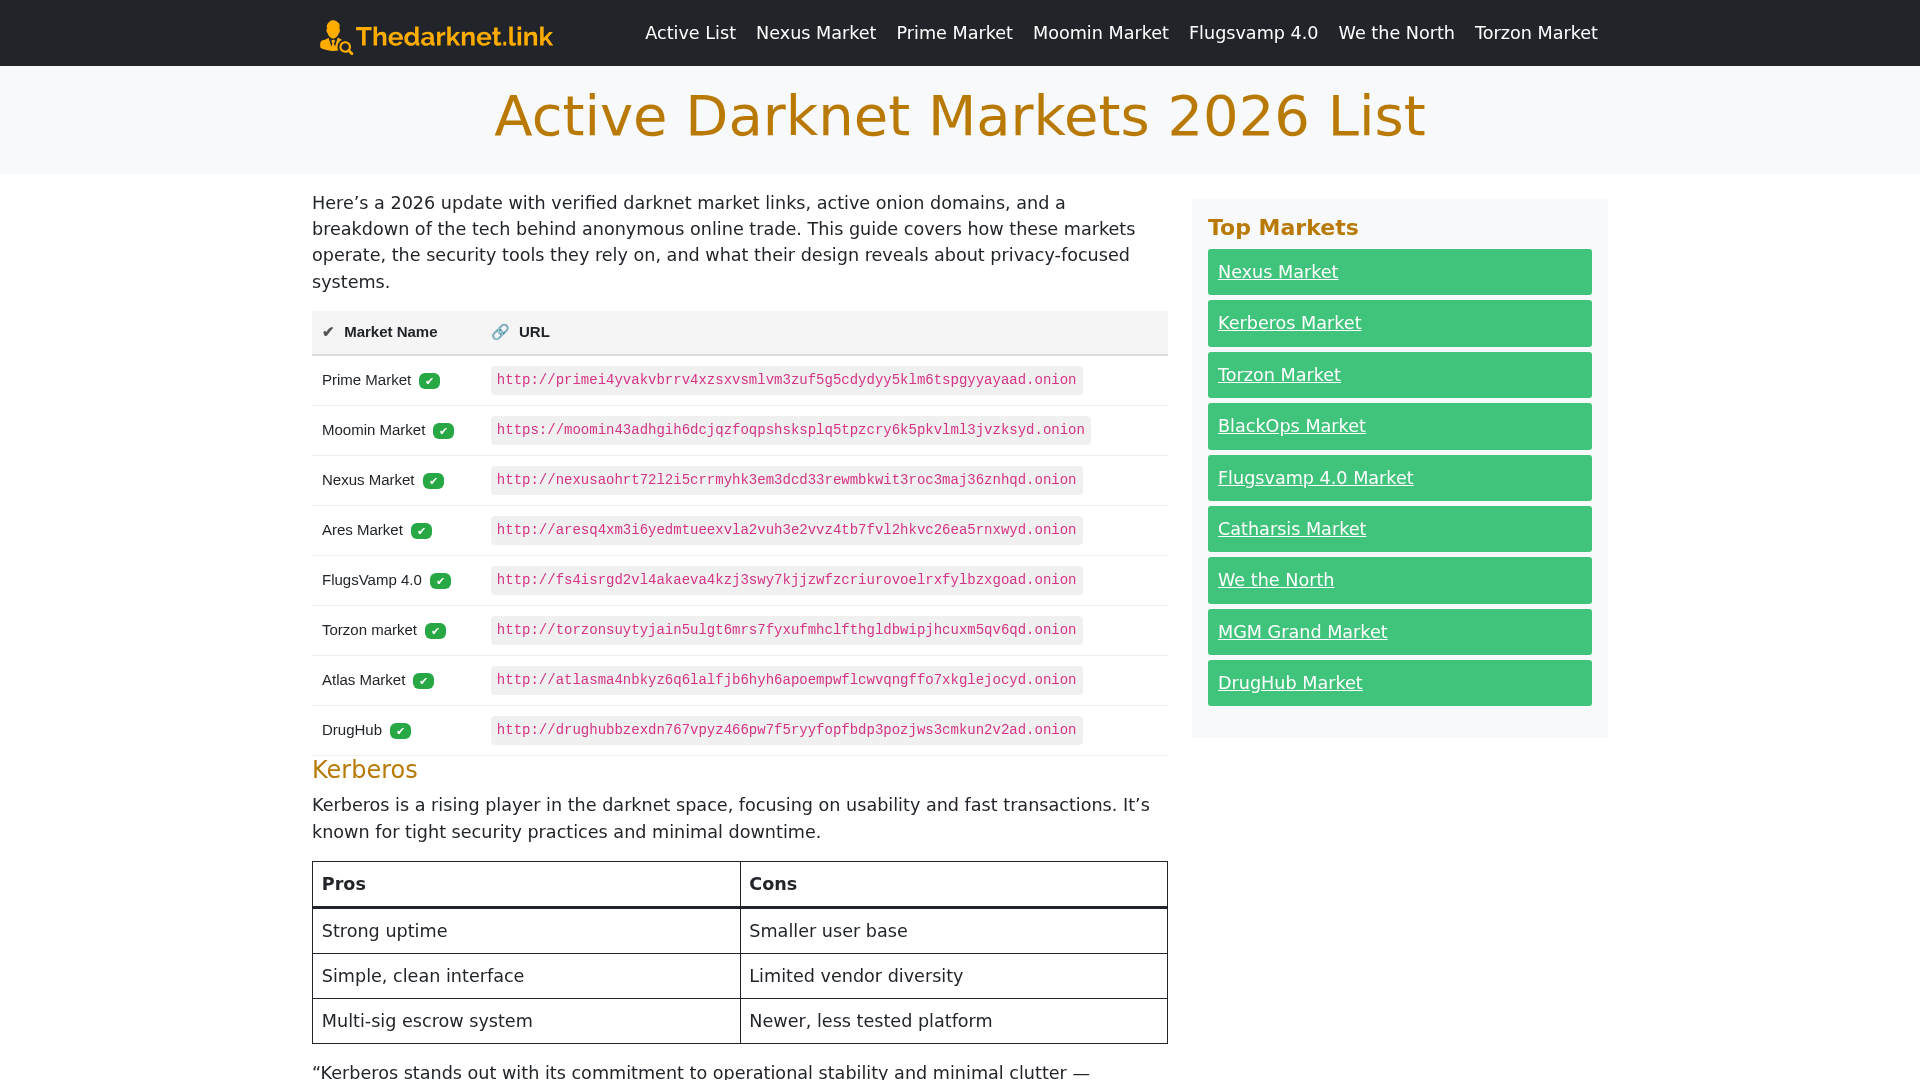Open DrugHub Market sidebar link
This screenshot has height=1080, width=1920.
[x=1289, y=683]
